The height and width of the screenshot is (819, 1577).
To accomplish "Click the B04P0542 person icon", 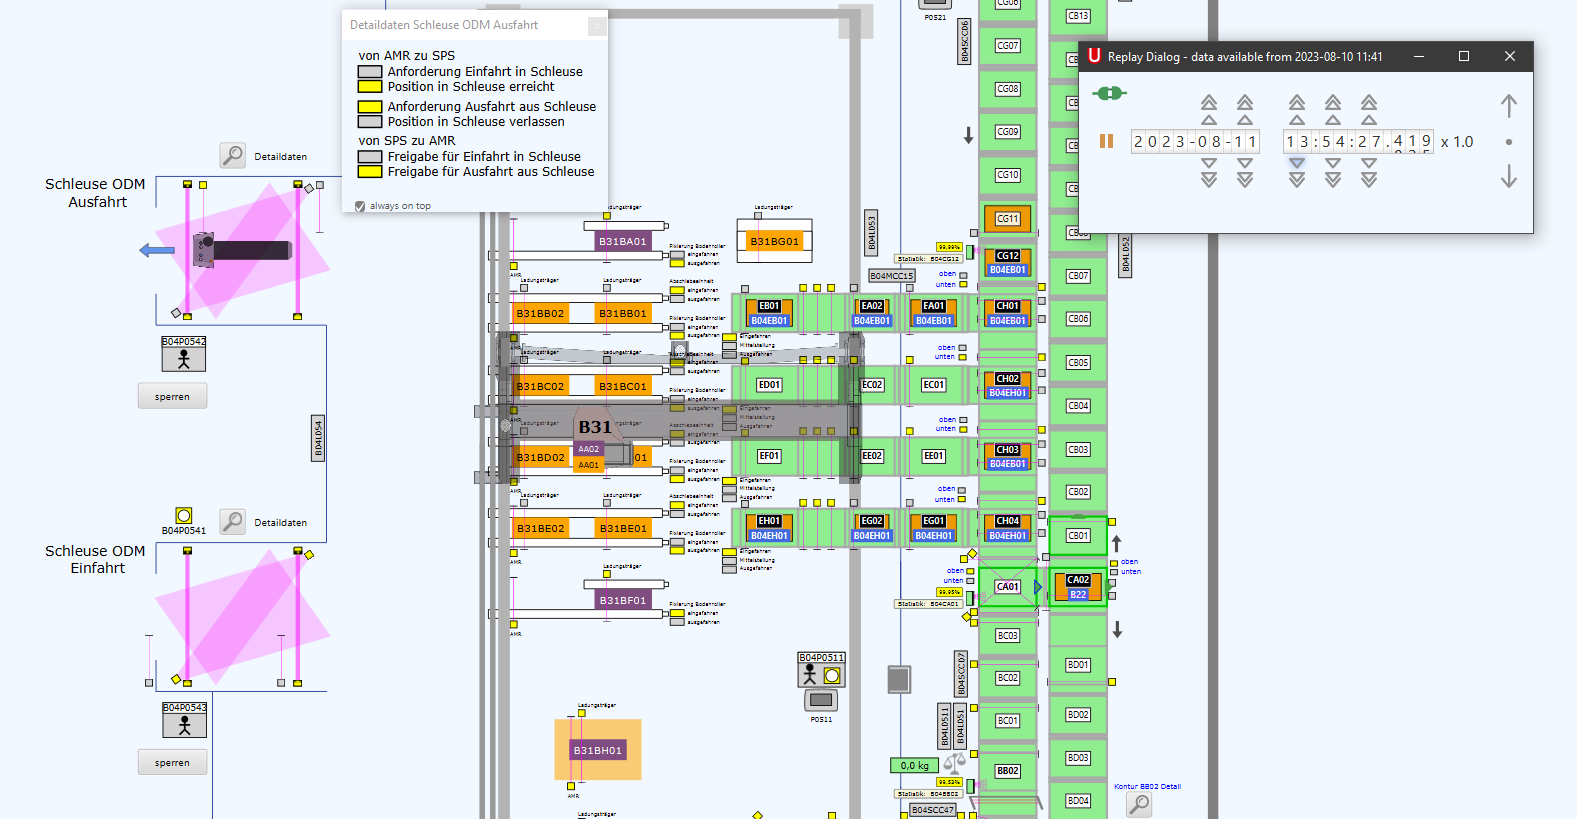I will [x=184, y=359].
